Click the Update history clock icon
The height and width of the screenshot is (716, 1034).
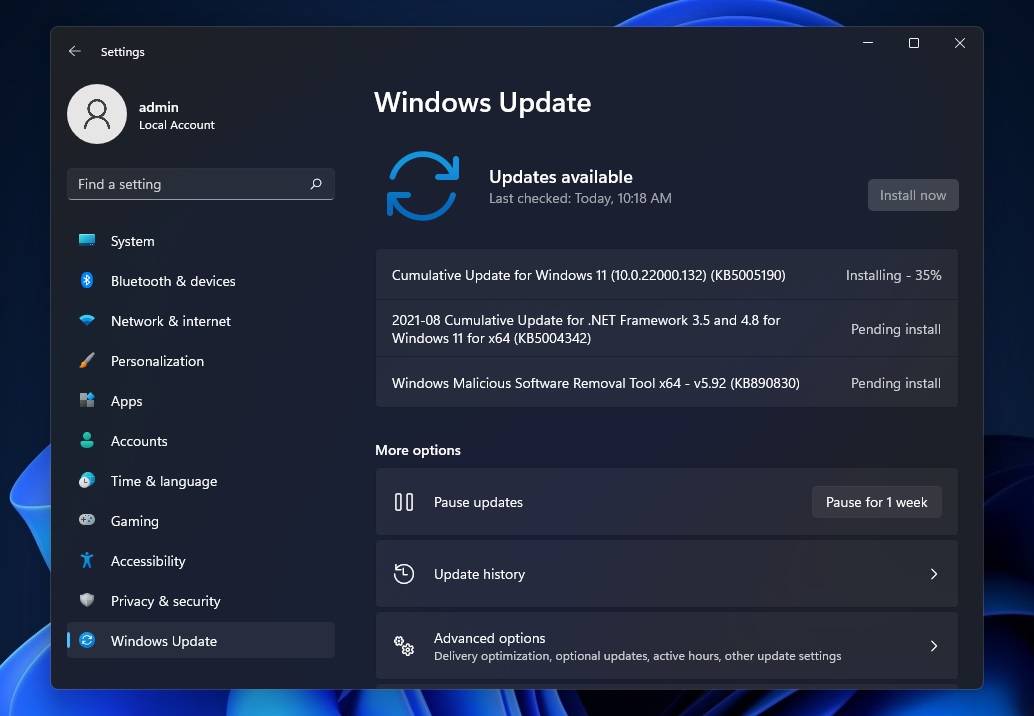coord(404,574)
